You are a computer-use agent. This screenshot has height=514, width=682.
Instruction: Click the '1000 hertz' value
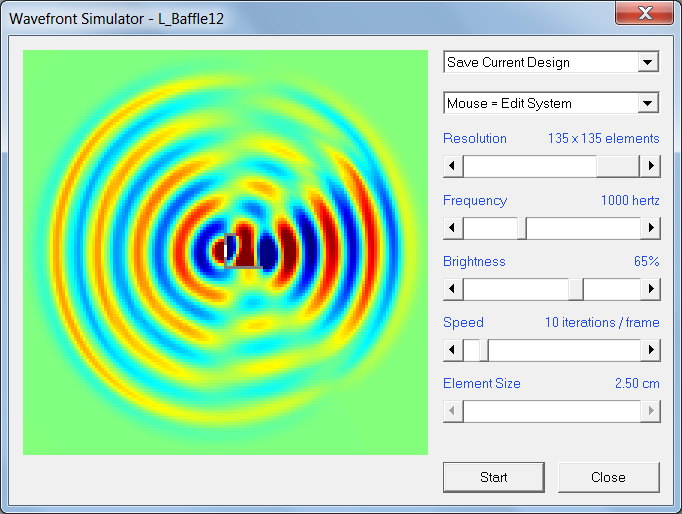pyautogui.click(x=630, y=200)
